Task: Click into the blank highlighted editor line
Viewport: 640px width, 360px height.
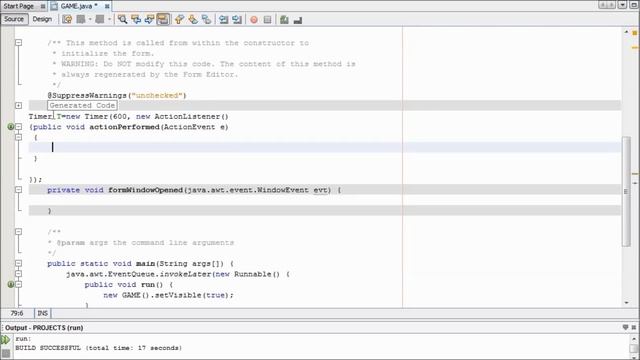Action: (x=324, y=147)
